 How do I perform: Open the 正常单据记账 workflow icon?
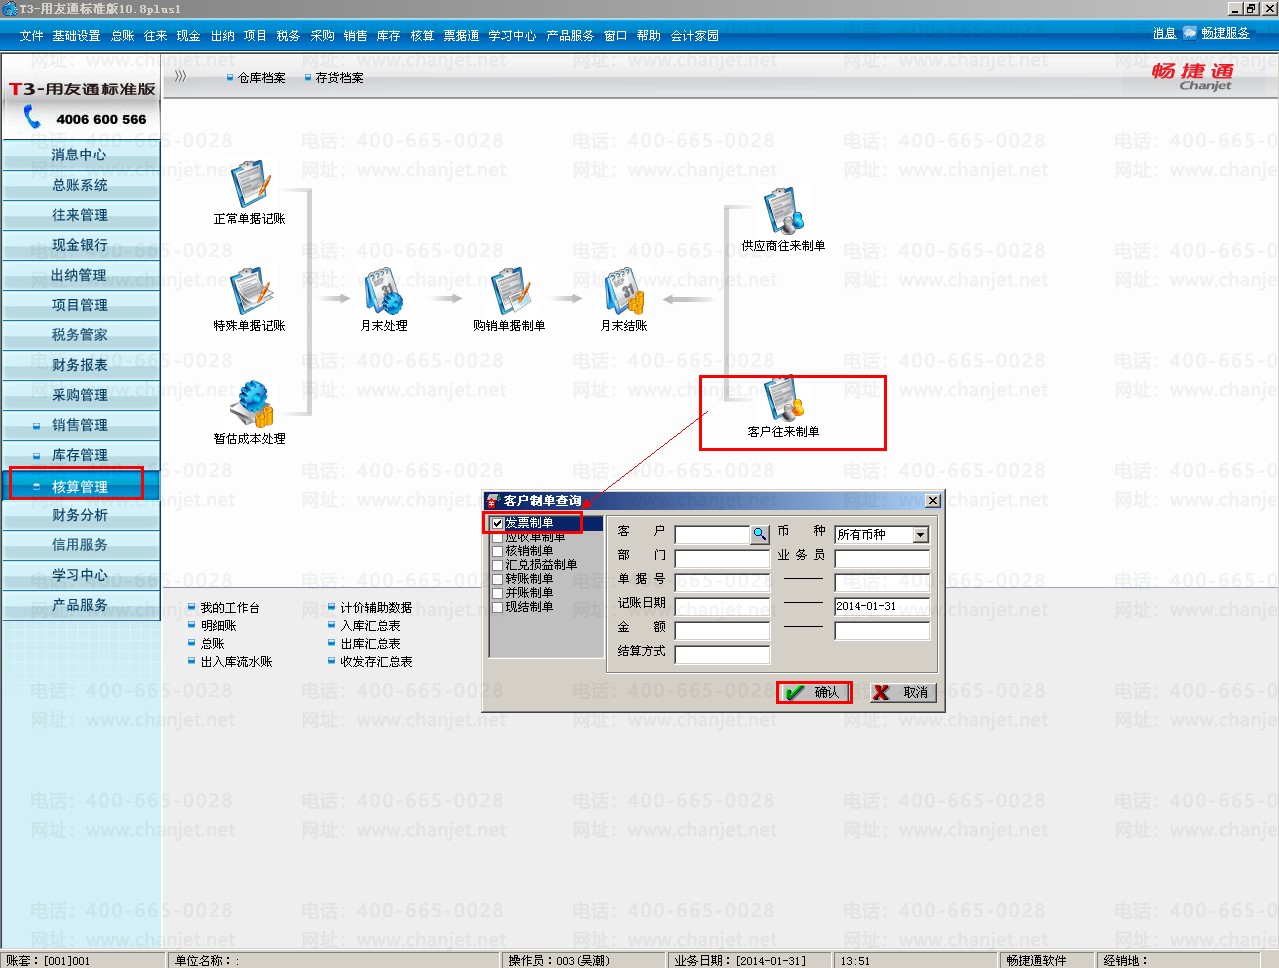coord(250,185)
